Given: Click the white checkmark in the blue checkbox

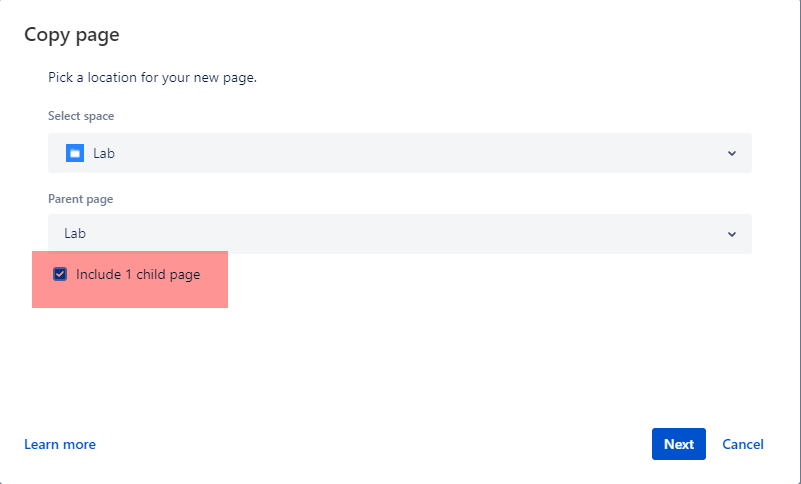Looking at the screenshot, I should coord(60,274).
